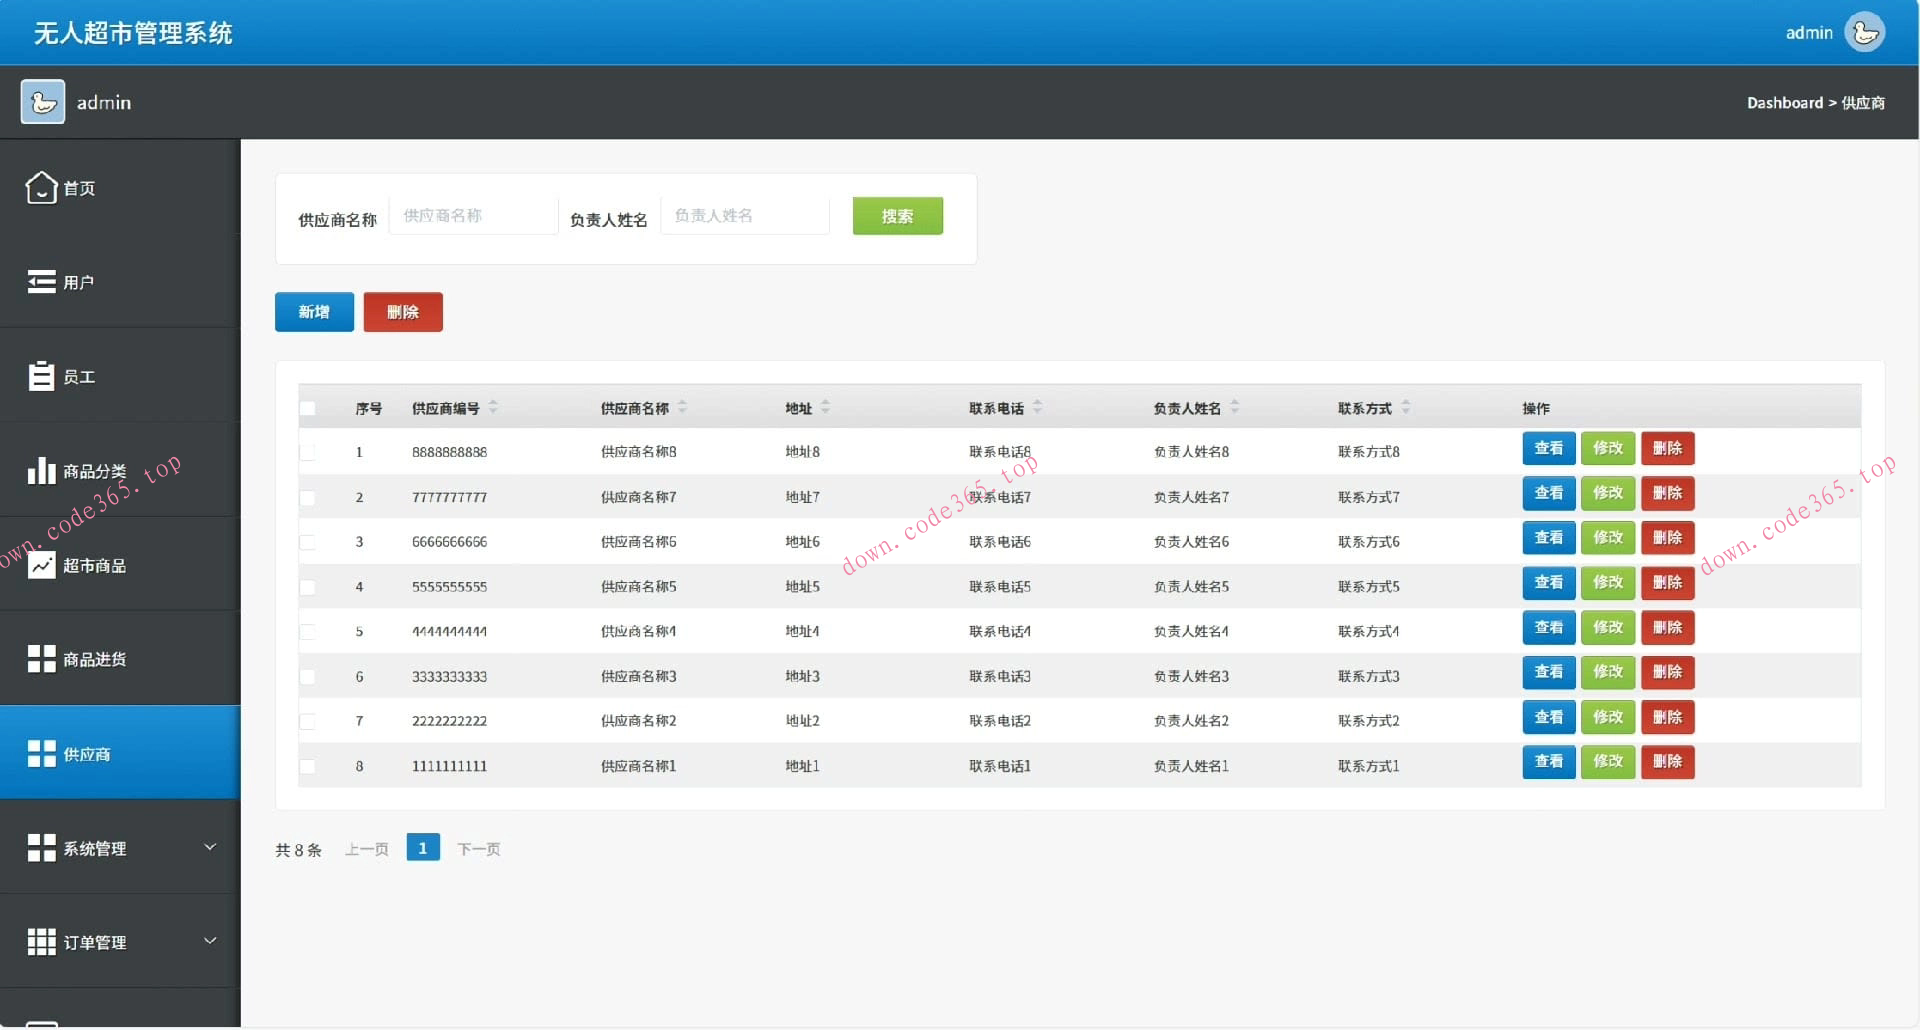Click the 订单管理 grid icon
Viewport: 1920px width, 1030px height.
pos(41,942)
